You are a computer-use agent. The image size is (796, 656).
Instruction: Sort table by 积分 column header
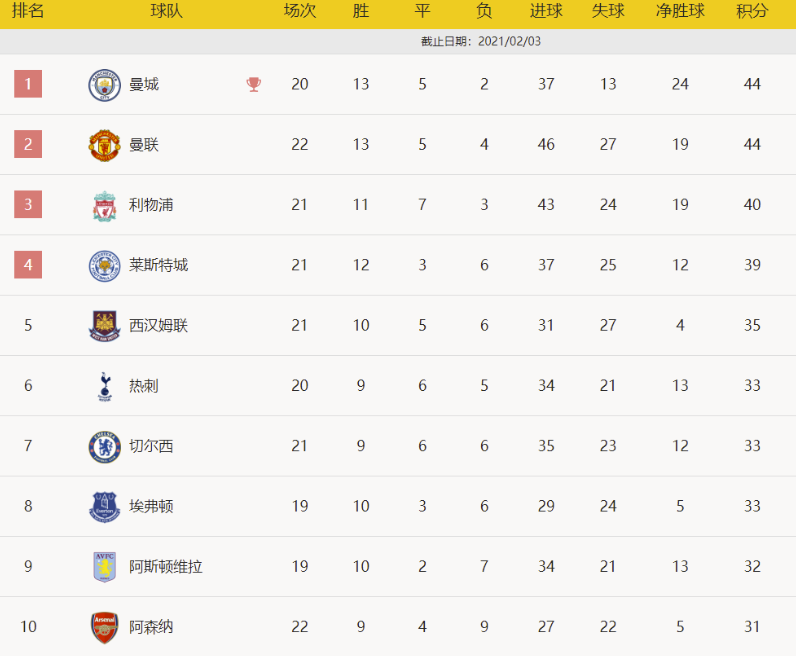pos(752,12)
